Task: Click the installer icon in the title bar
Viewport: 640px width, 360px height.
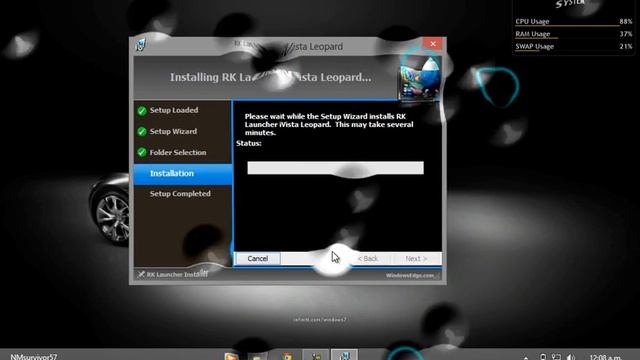Action: click(x=140, y=45)
